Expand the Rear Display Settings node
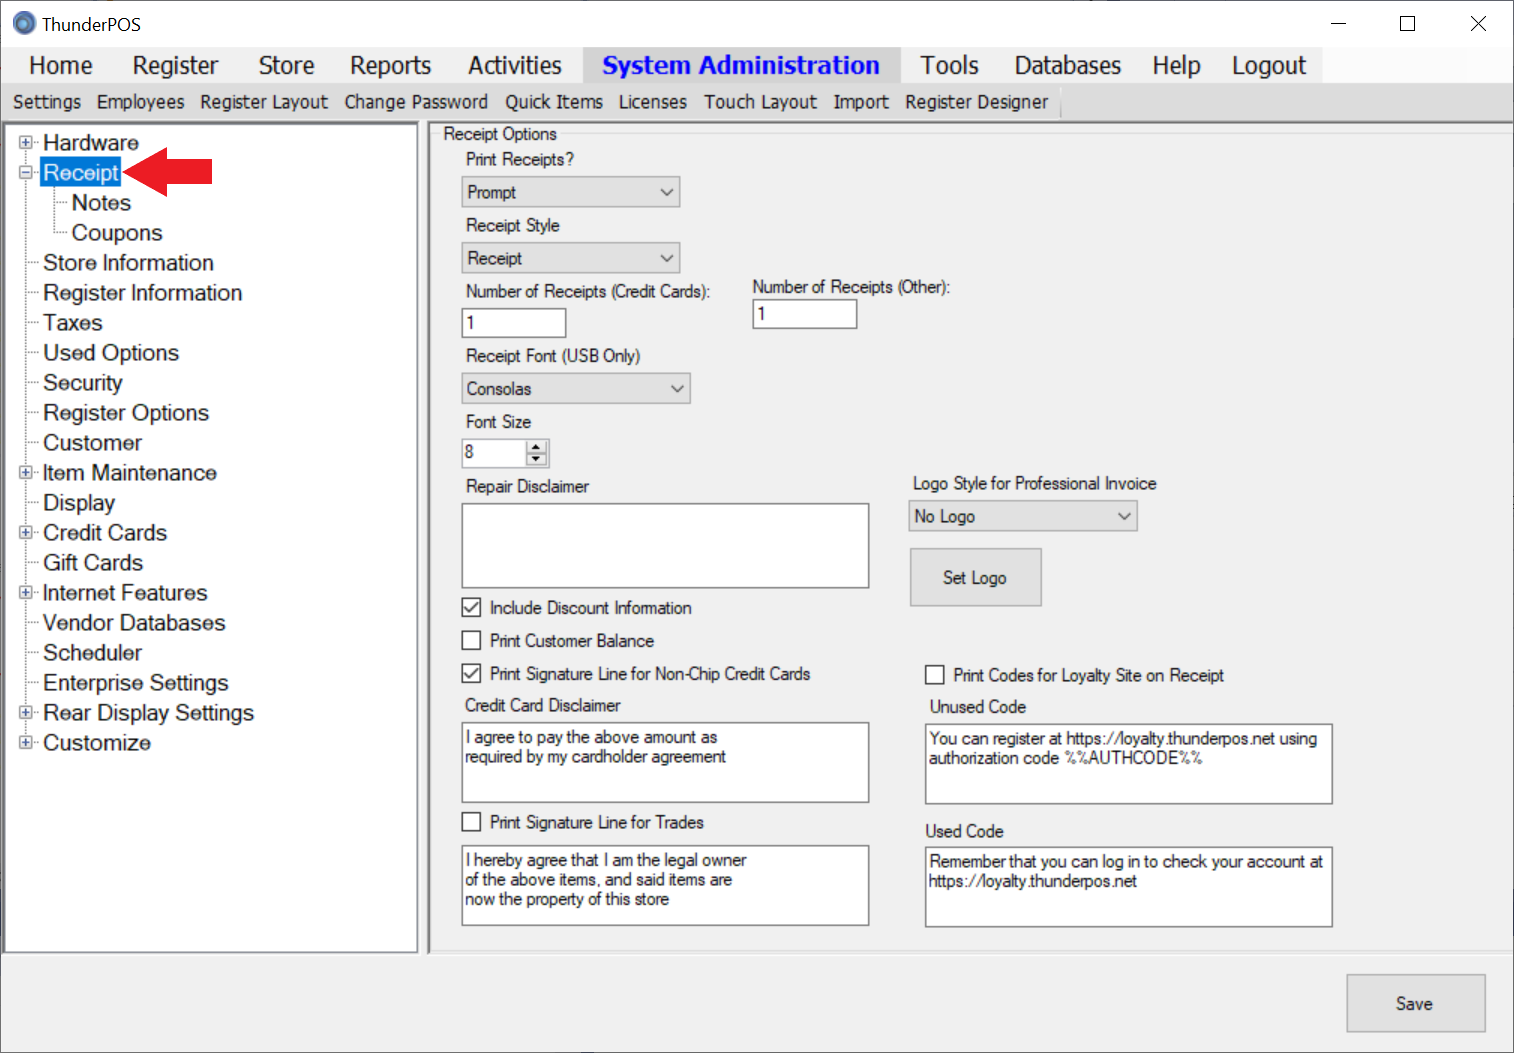This screenshot has width=1514, height=1053. coord(26,712)
